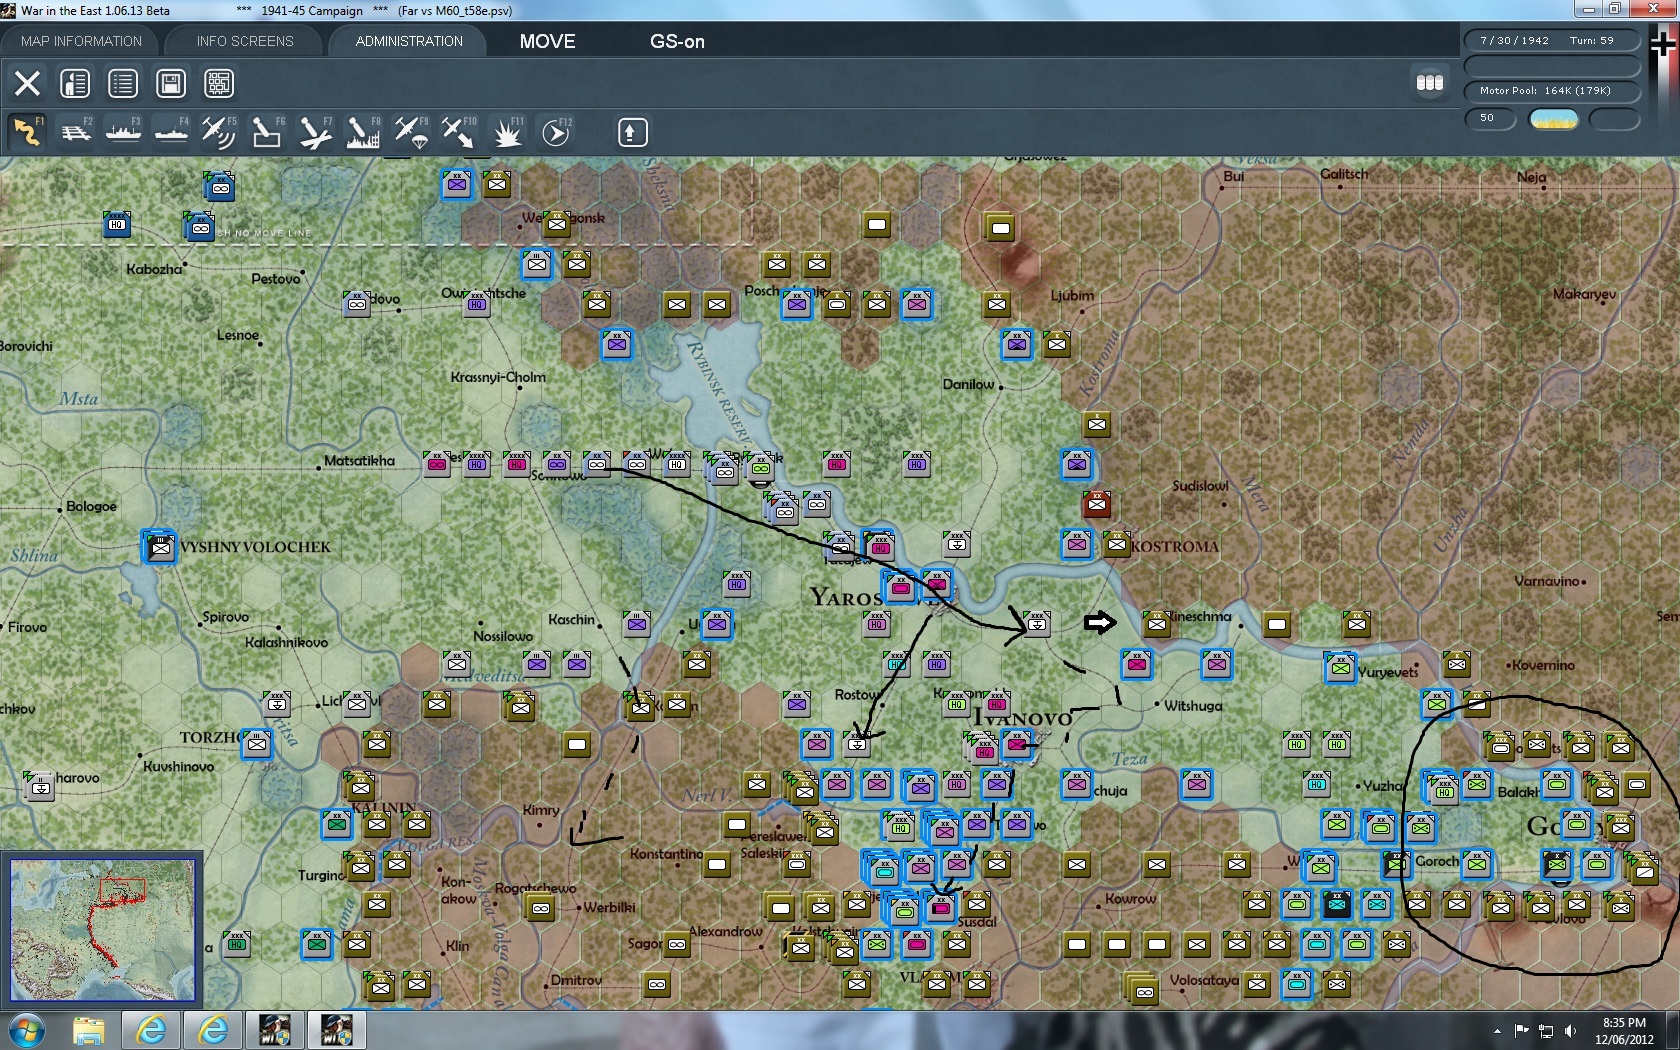Select the red unit north of Kostroma
Screen dimensions: 1680x1050
coord(1097,503)
